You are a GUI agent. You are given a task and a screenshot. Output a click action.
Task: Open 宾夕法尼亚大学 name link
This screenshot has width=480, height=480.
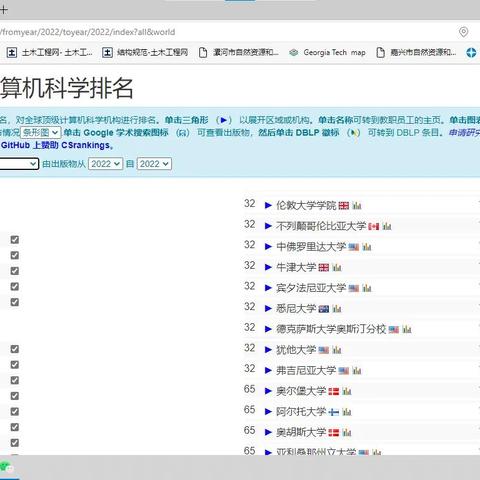(x=311, y=288)
